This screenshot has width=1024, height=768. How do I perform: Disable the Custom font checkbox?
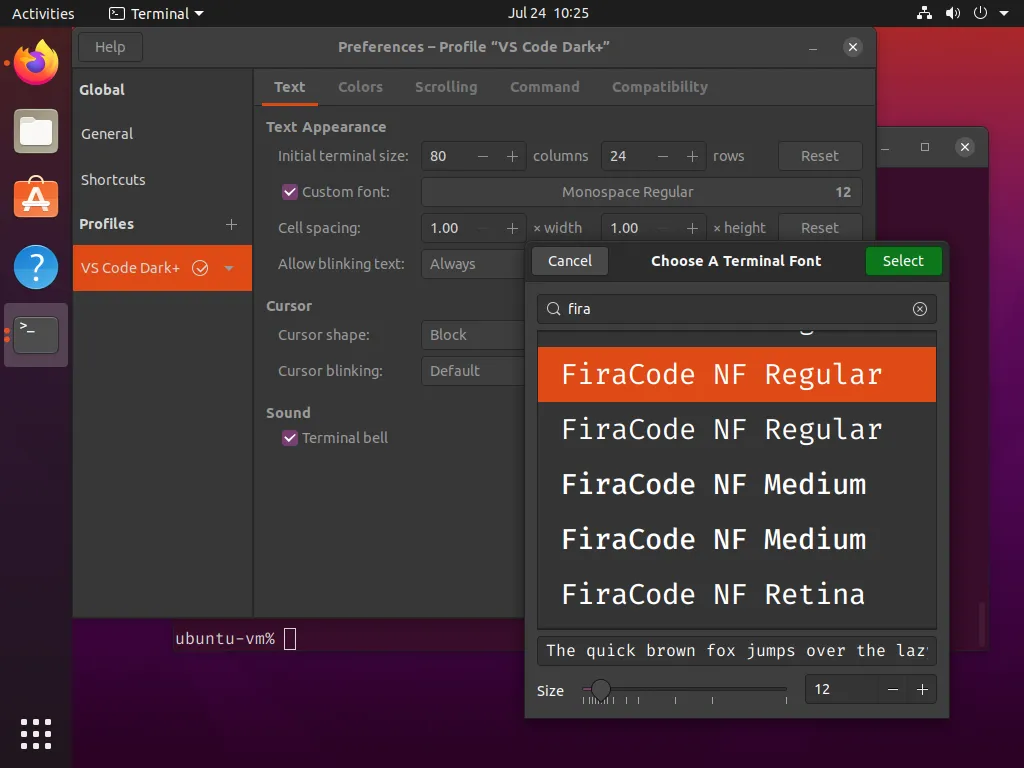coord(290,192)
